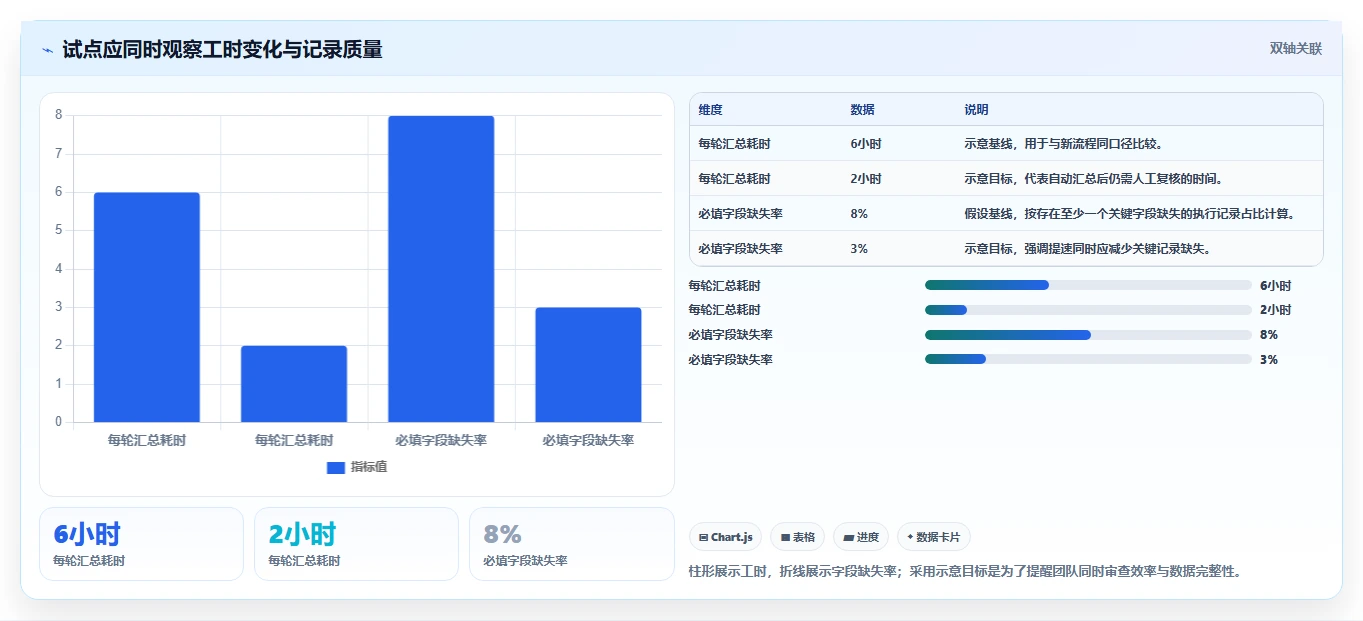The height and width of the screenshot is (621, 1363).
Task: Toggle the 指标值 legend color box
Action: pyautogui.click(x=336, y=468)
